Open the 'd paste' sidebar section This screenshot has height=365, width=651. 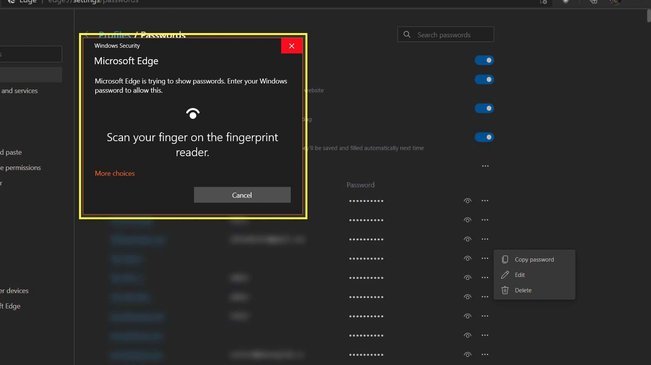pyautogui.click(x=11, y=152)
